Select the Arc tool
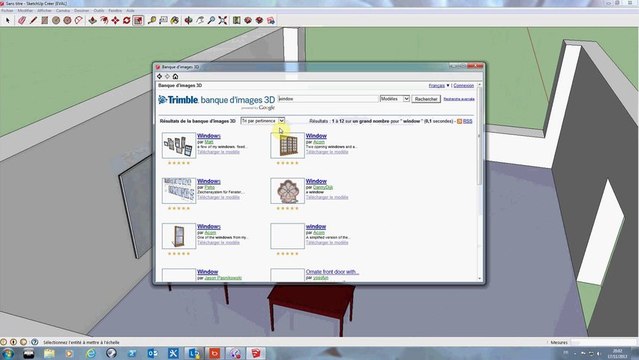The image size is (639, 360). pyautogui.click(x=79, y=20)
